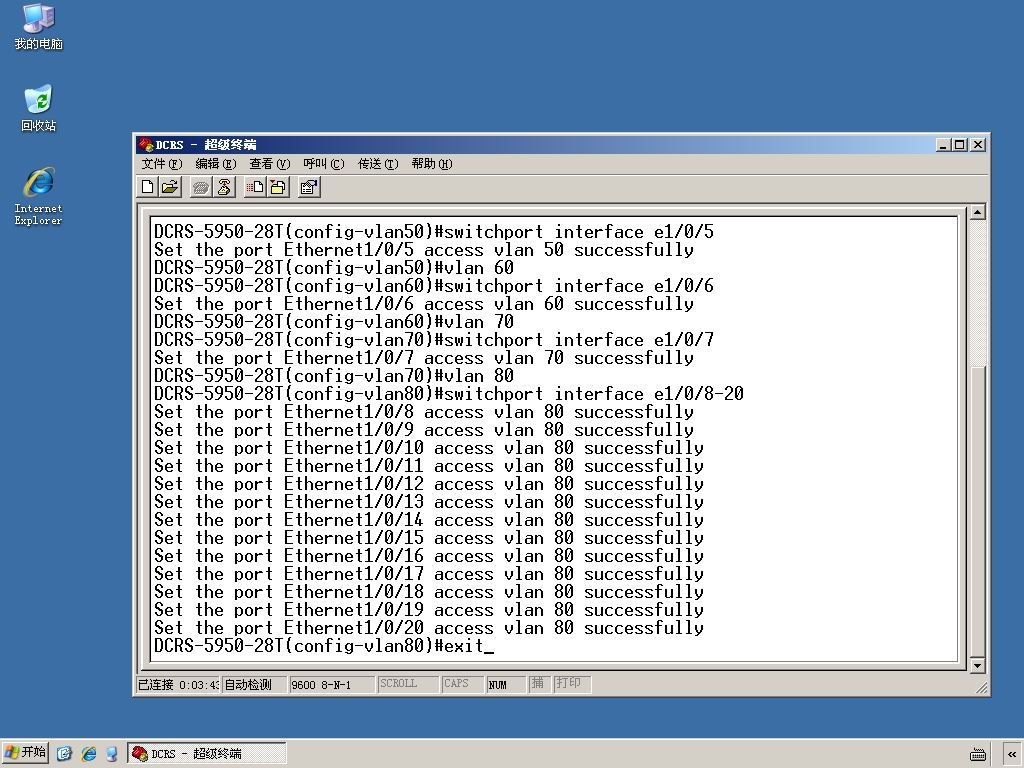Click the Properties toolbar icon
1024x768 pixels.
[309, 187]
